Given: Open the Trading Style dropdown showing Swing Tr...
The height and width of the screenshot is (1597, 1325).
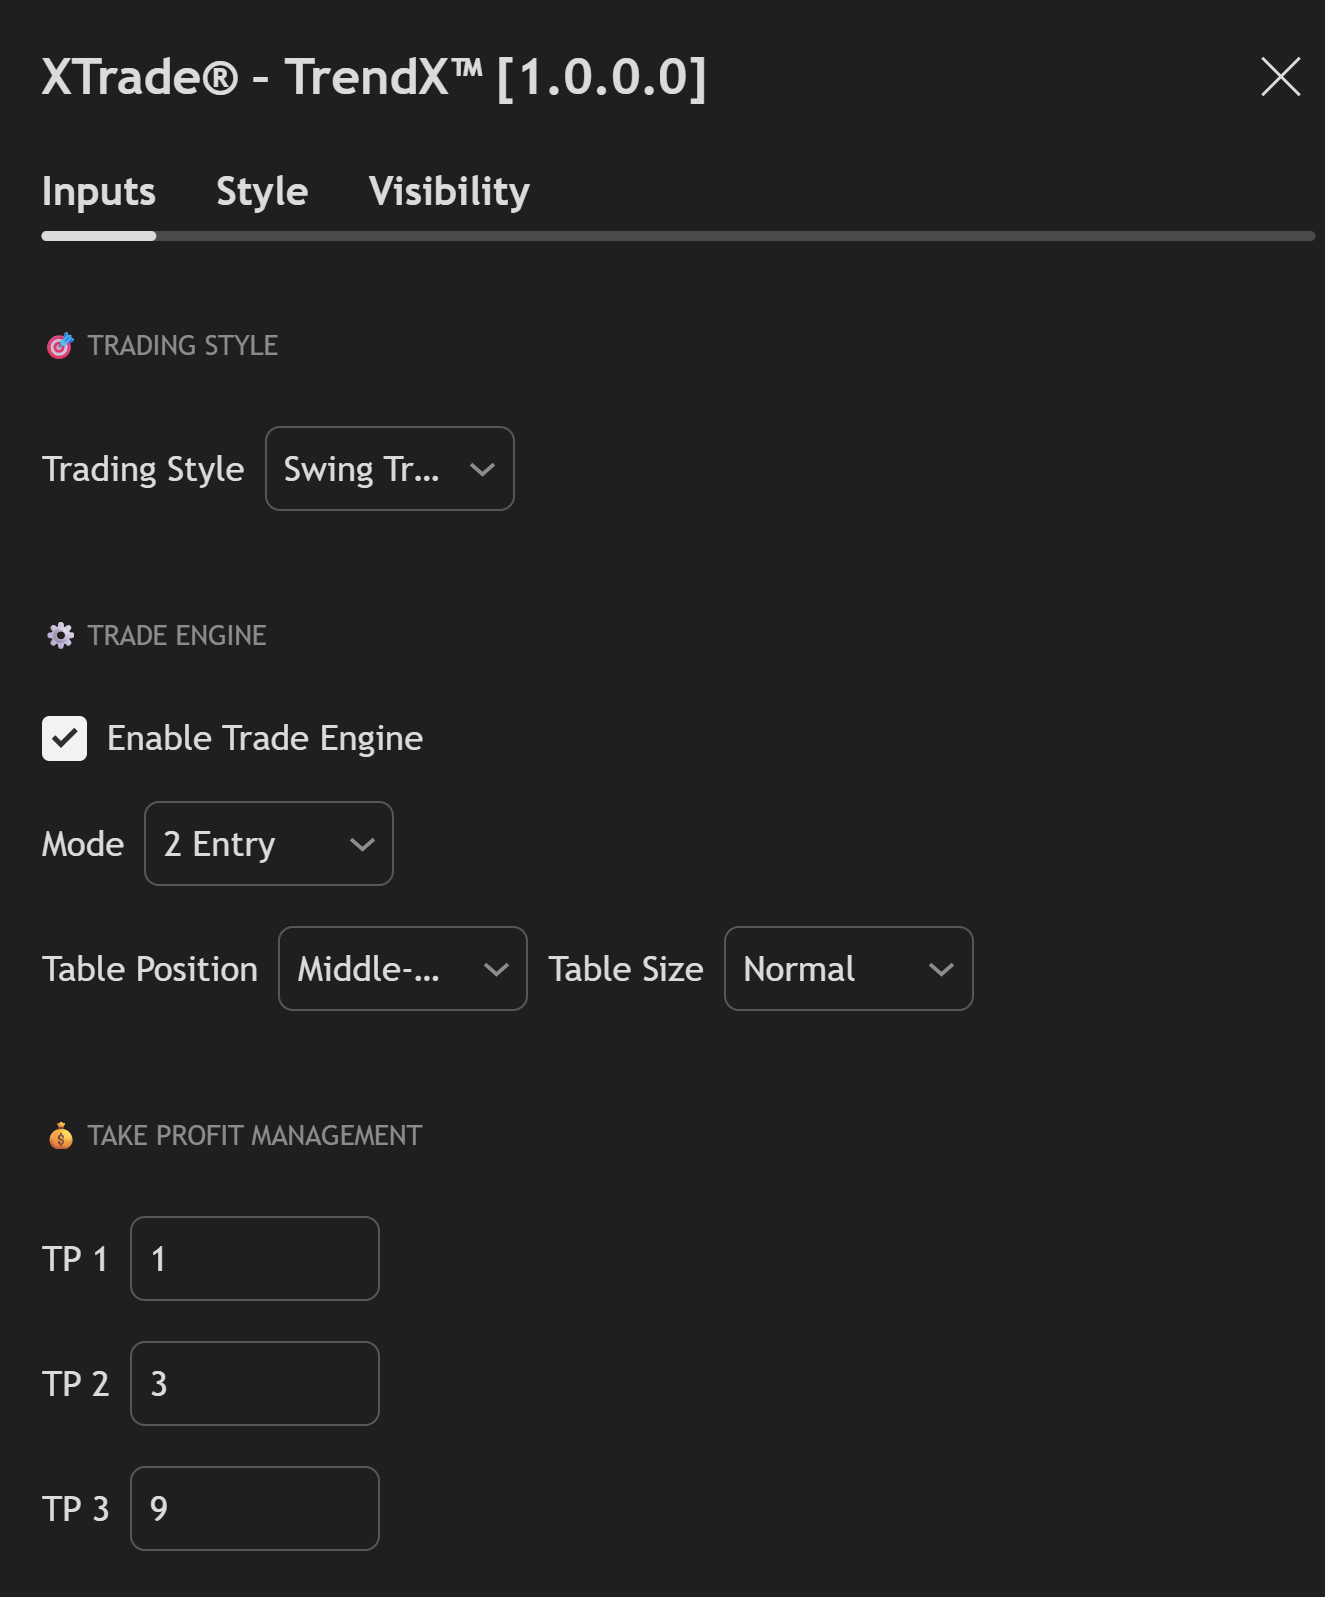Looking at the screenshot, I should click(x=389, y=468).
